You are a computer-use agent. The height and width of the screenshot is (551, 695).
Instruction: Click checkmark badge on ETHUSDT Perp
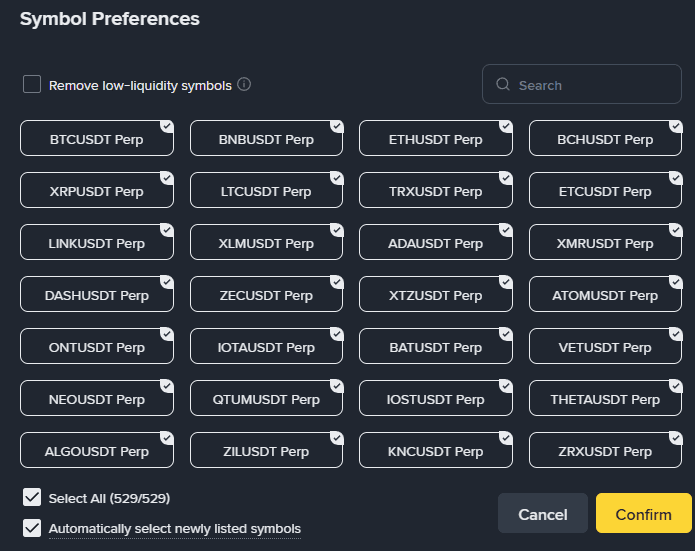pyautogui.click(x=506, y=126)
